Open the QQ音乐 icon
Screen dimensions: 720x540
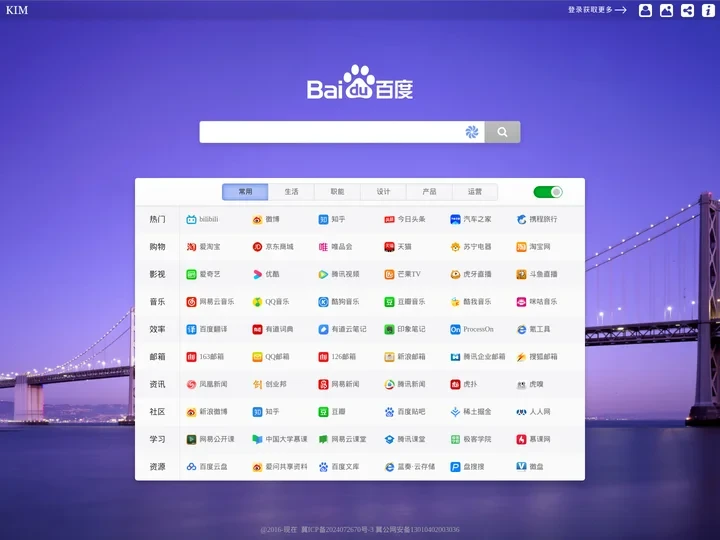(x=257, y=302)
